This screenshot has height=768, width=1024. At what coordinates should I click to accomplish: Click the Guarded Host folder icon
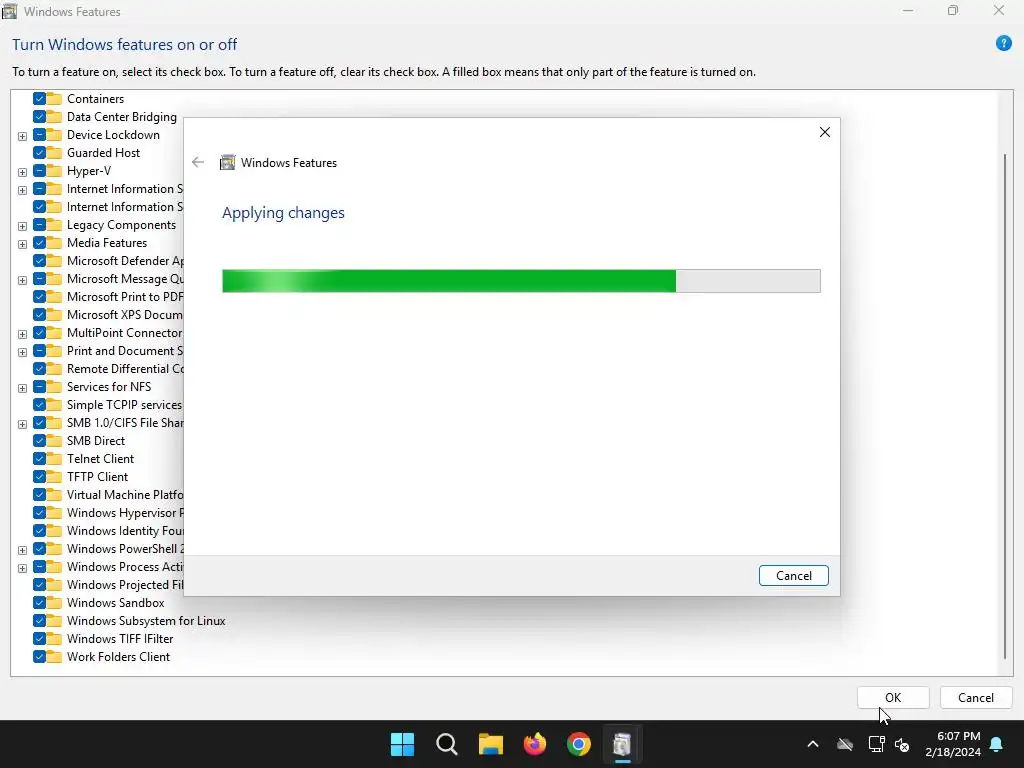pyautogui.click(x=54, y=153)
